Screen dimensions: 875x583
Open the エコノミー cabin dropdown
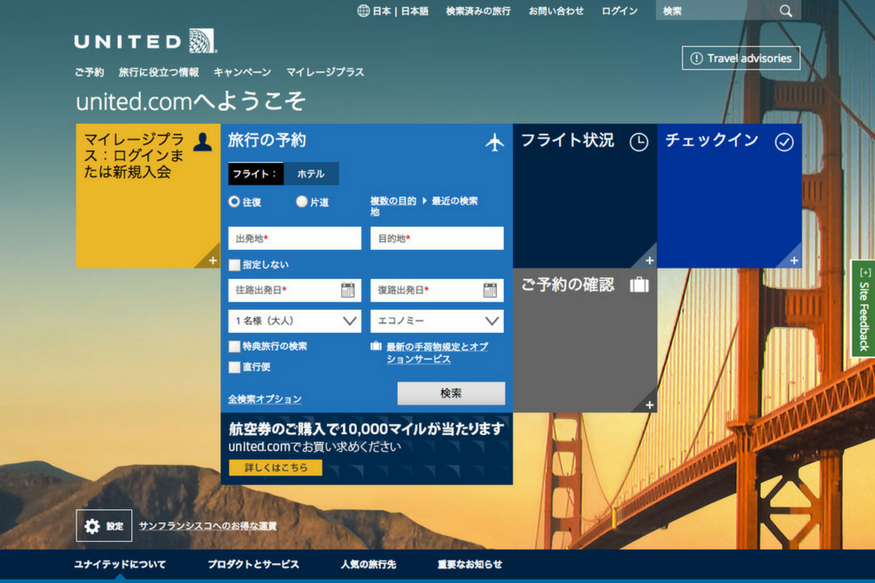point(437,321)
